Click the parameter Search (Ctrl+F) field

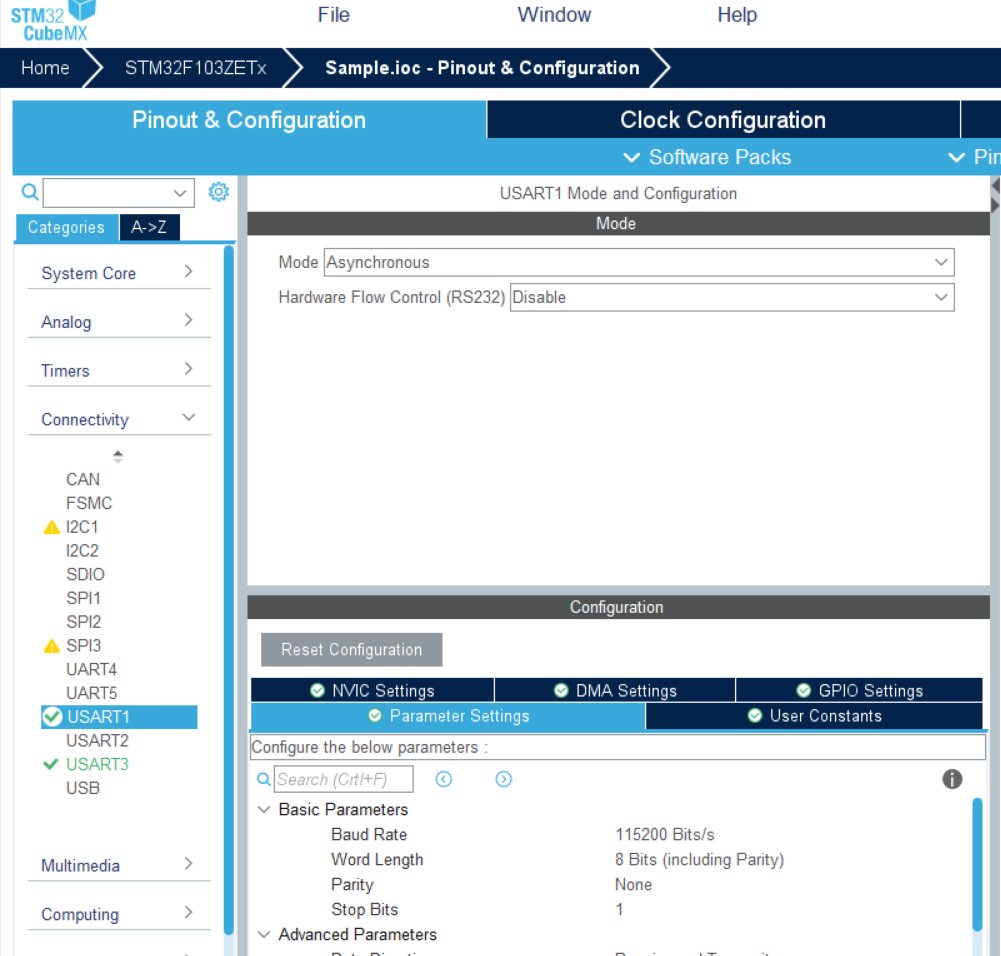[343, 779]
